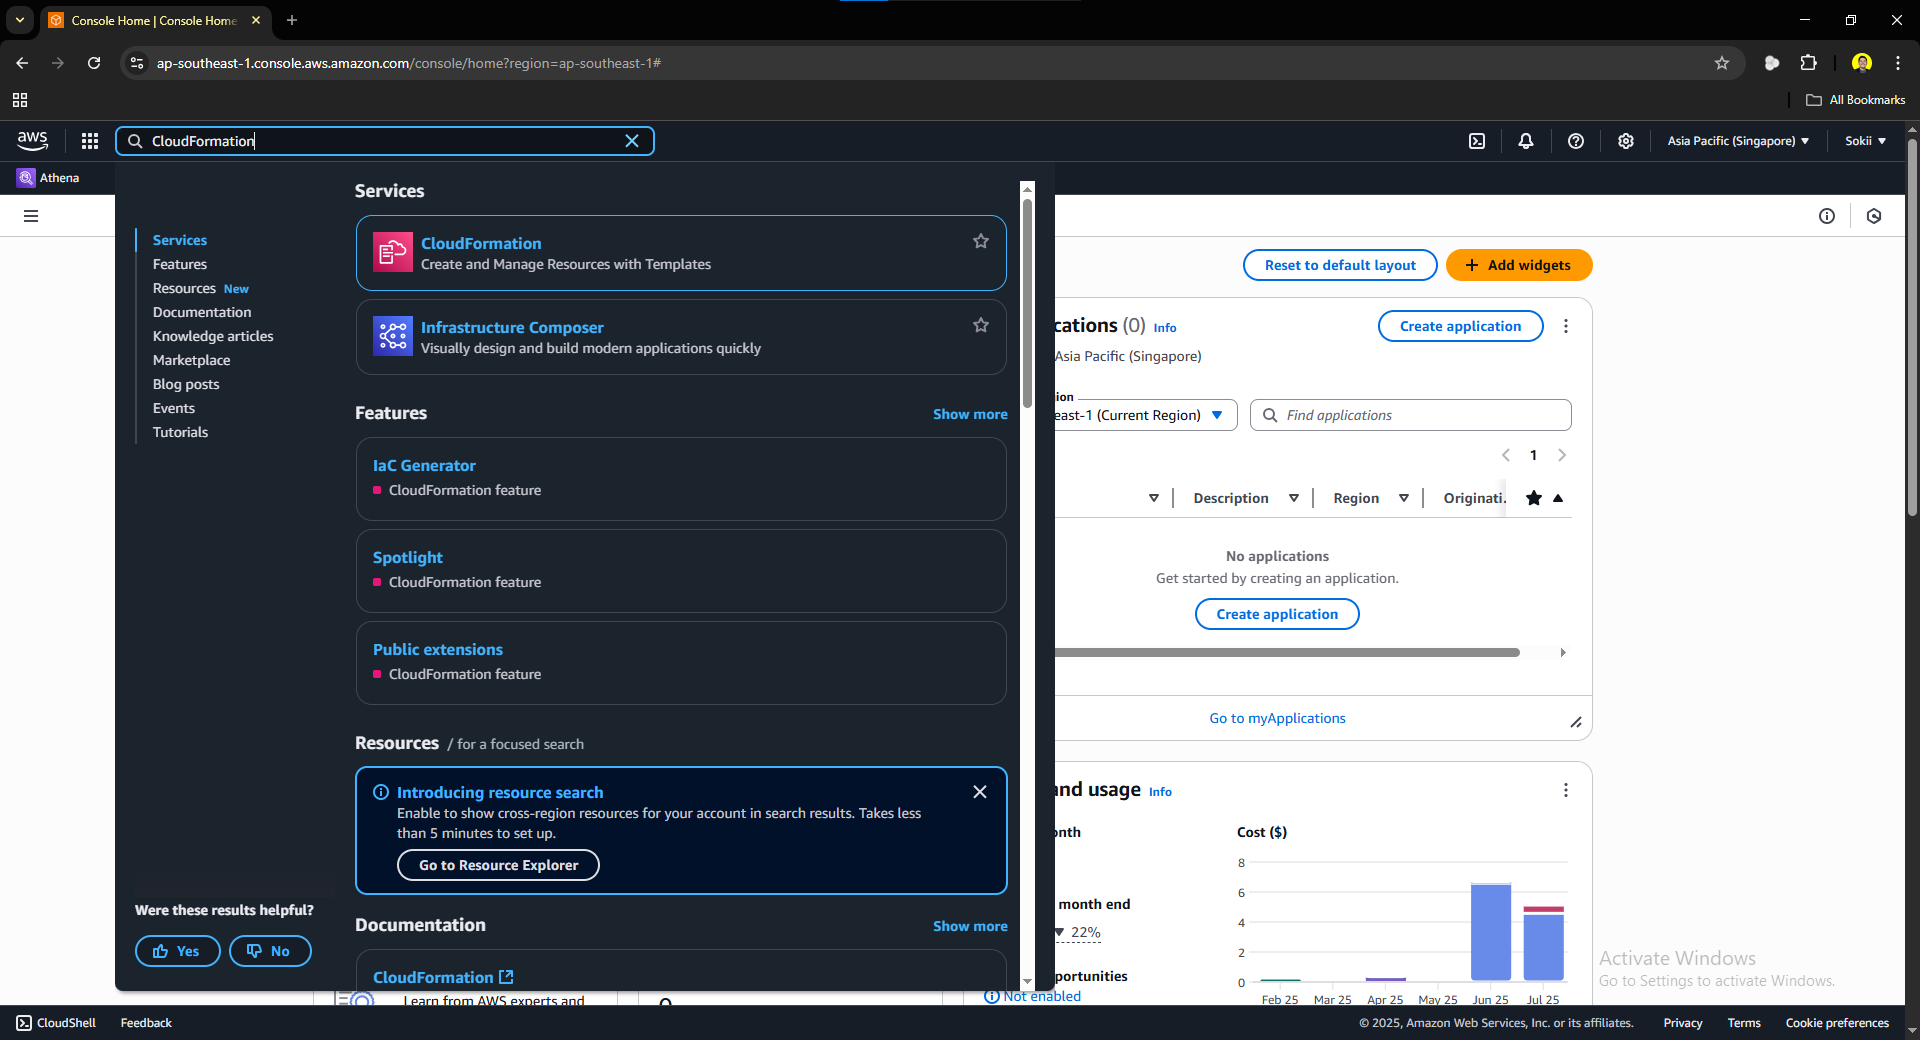Screen dimensions: 1920x1040
Task: Clear the CloudFormation search text
Action: (632, 141)
